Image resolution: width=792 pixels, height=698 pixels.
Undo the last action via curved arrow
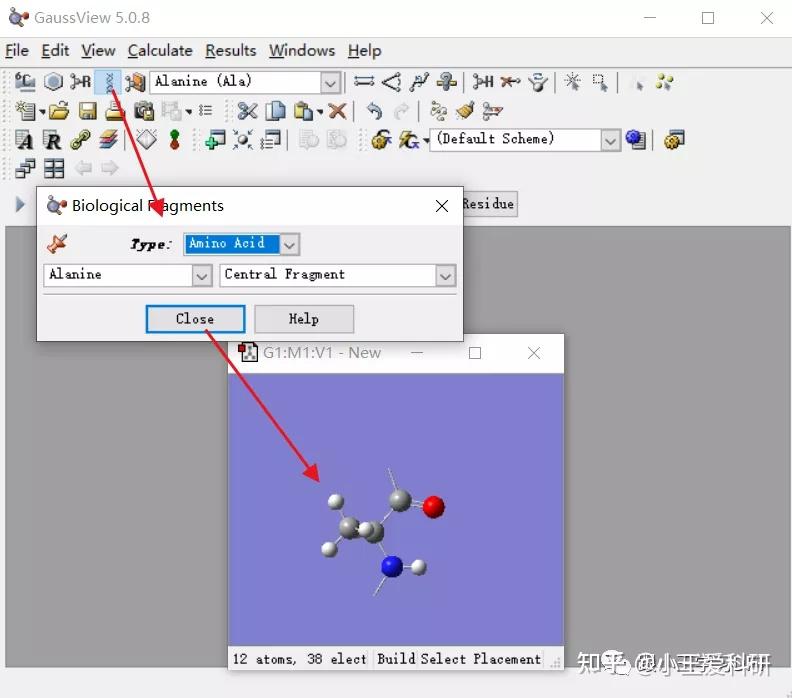[x=374, y=111]
